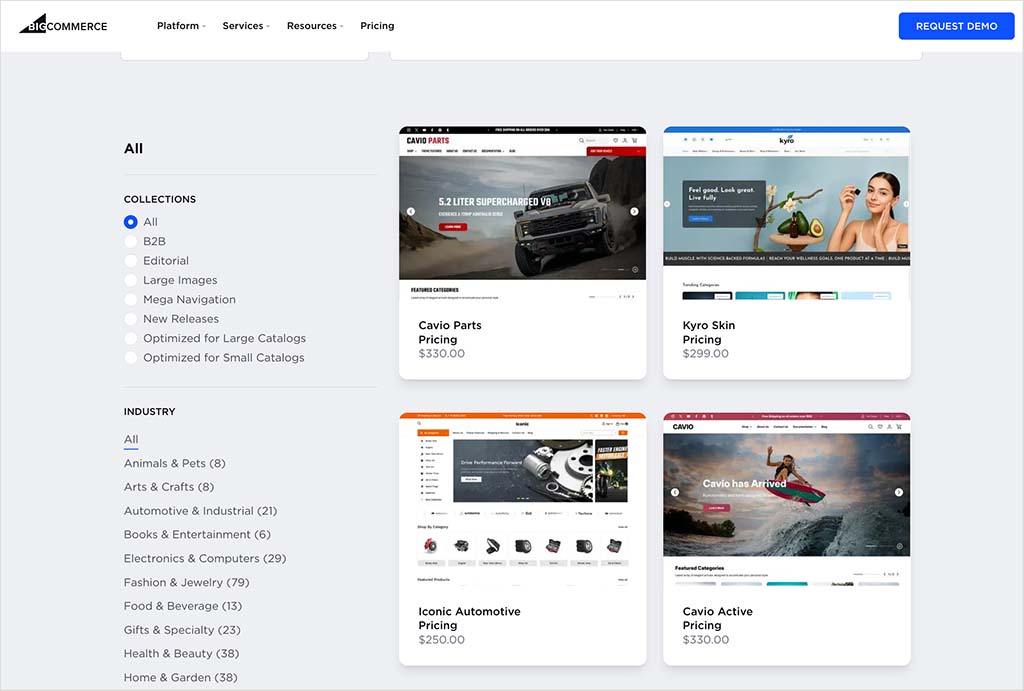
Task: Go to the Pricing page
Action: point(377,25)
